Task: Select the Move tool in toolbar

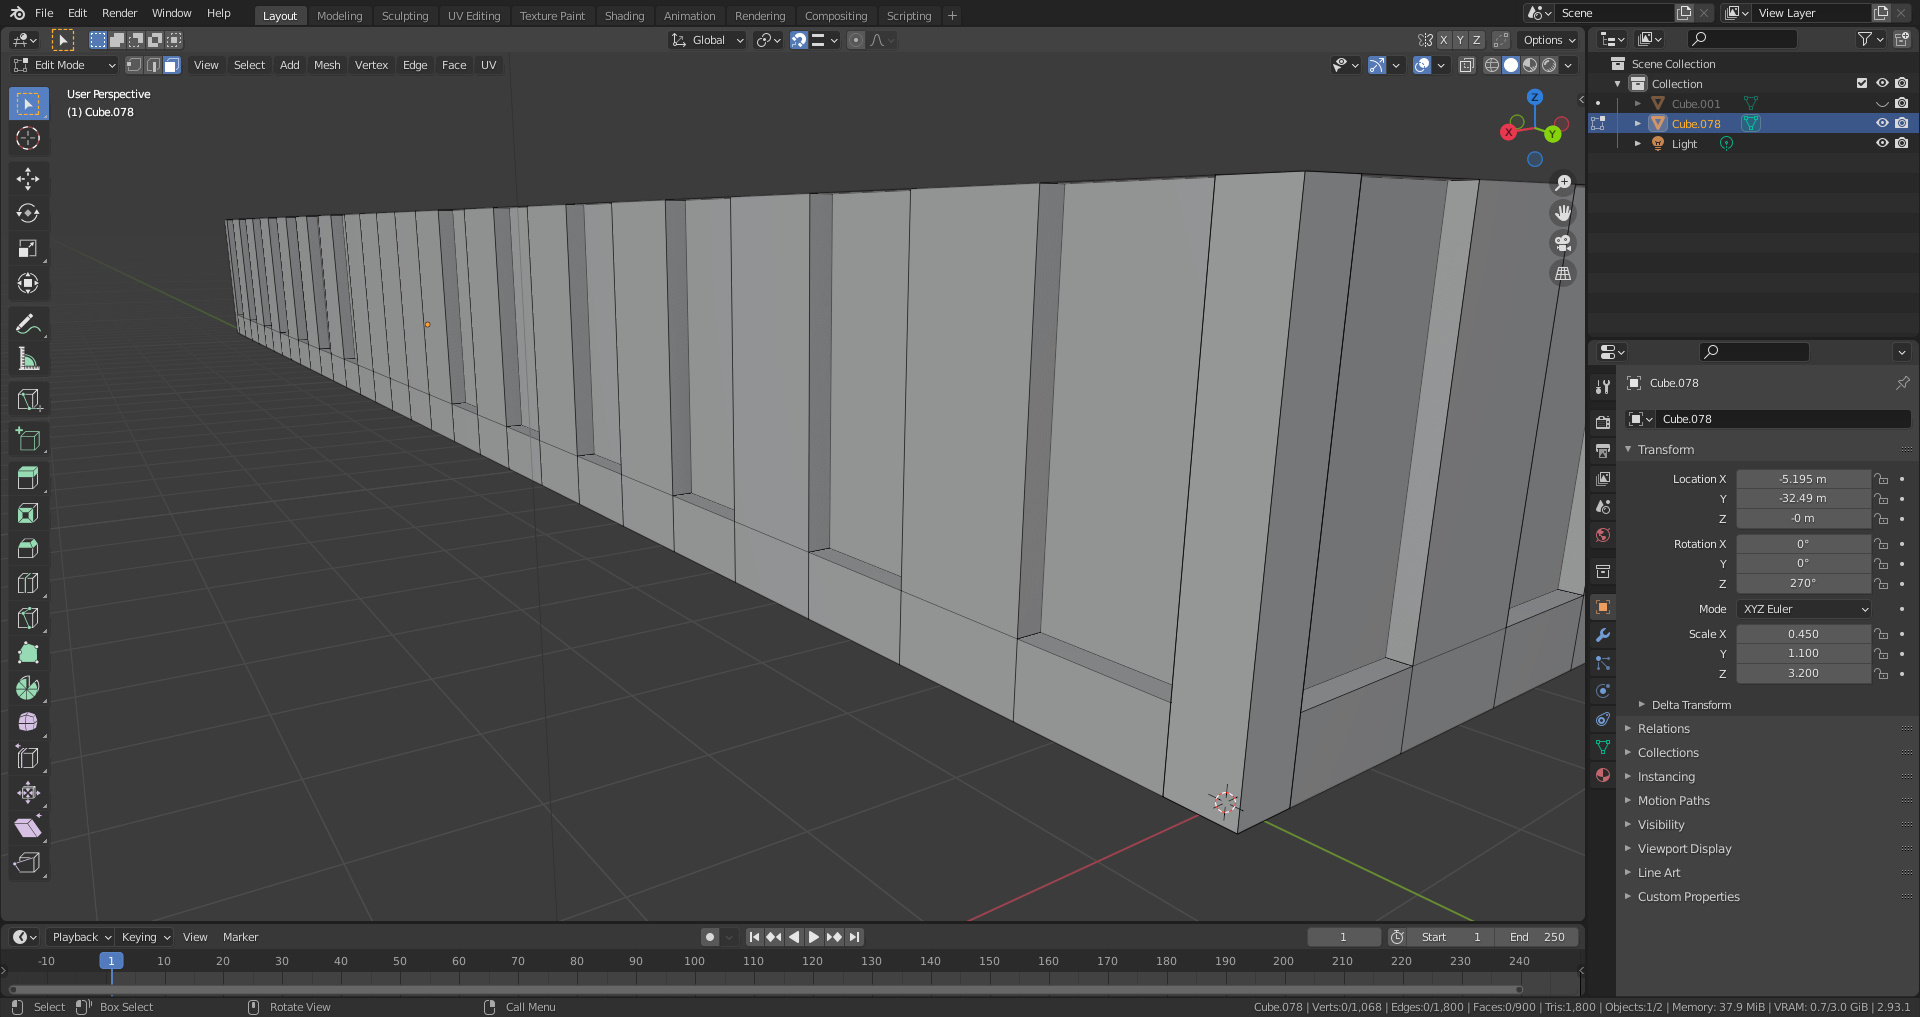Action: [x=28, y=179]
